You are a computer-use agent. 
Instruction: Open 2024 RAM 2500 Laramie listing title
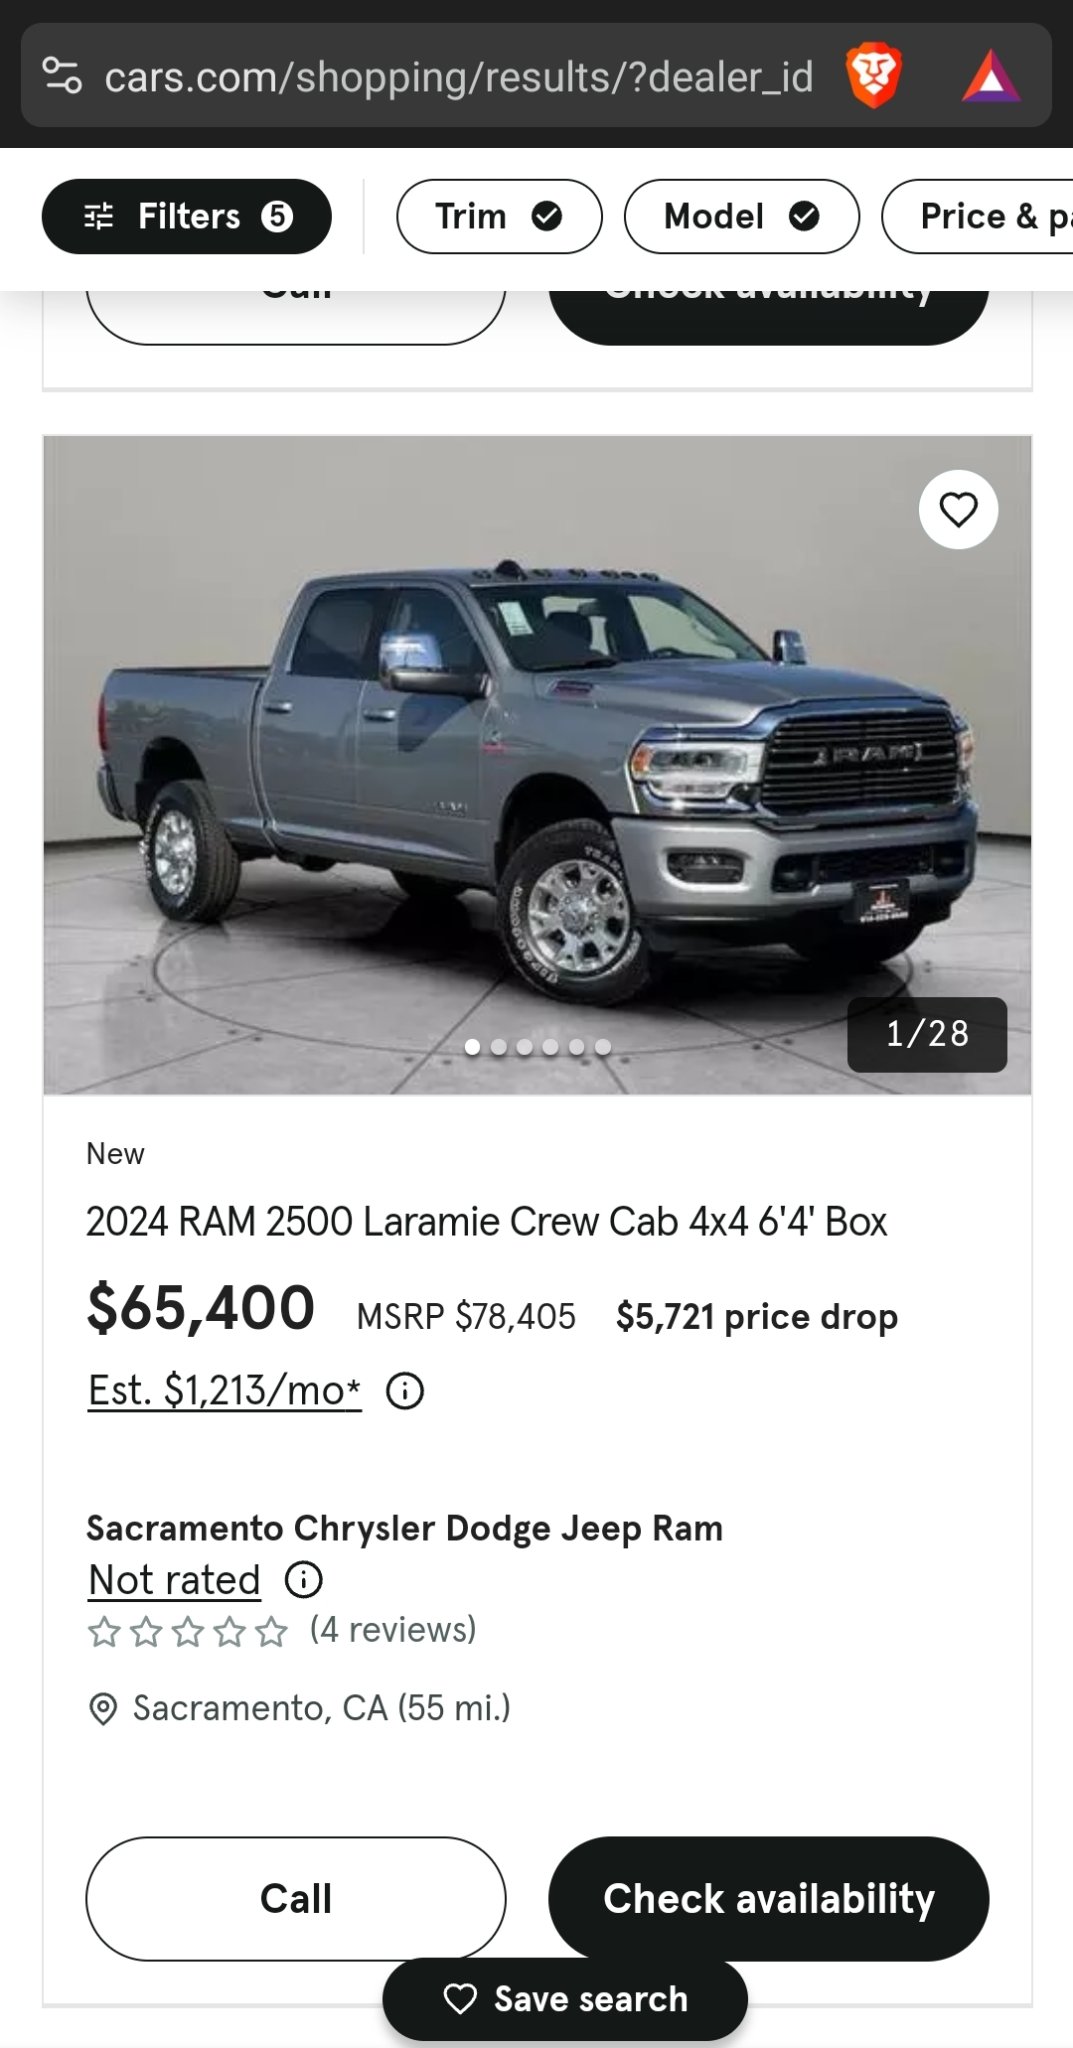click(x=486, y=1222)
